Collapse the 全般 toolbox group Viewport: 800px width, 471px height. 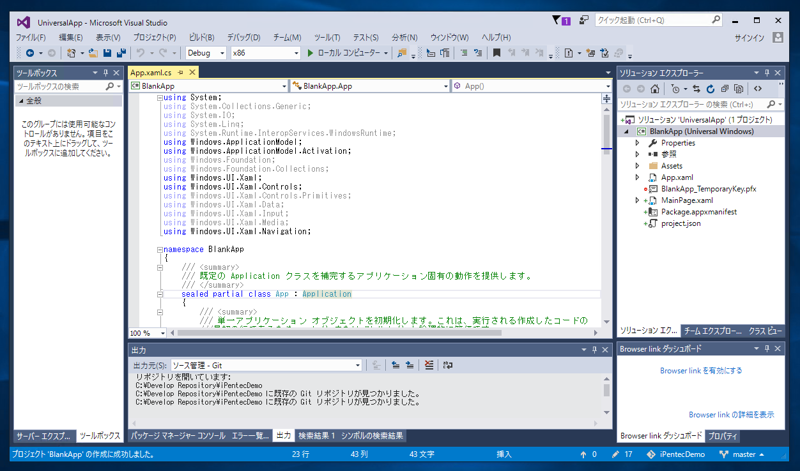(21, 101)
